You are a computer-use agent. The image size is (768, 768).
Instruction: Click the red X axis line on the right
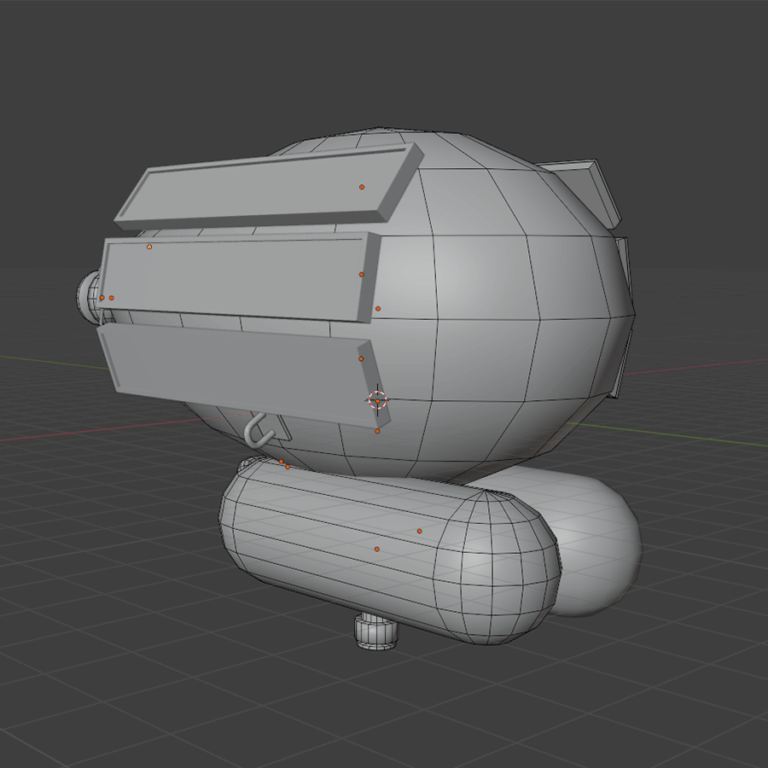tap(700, 366)
